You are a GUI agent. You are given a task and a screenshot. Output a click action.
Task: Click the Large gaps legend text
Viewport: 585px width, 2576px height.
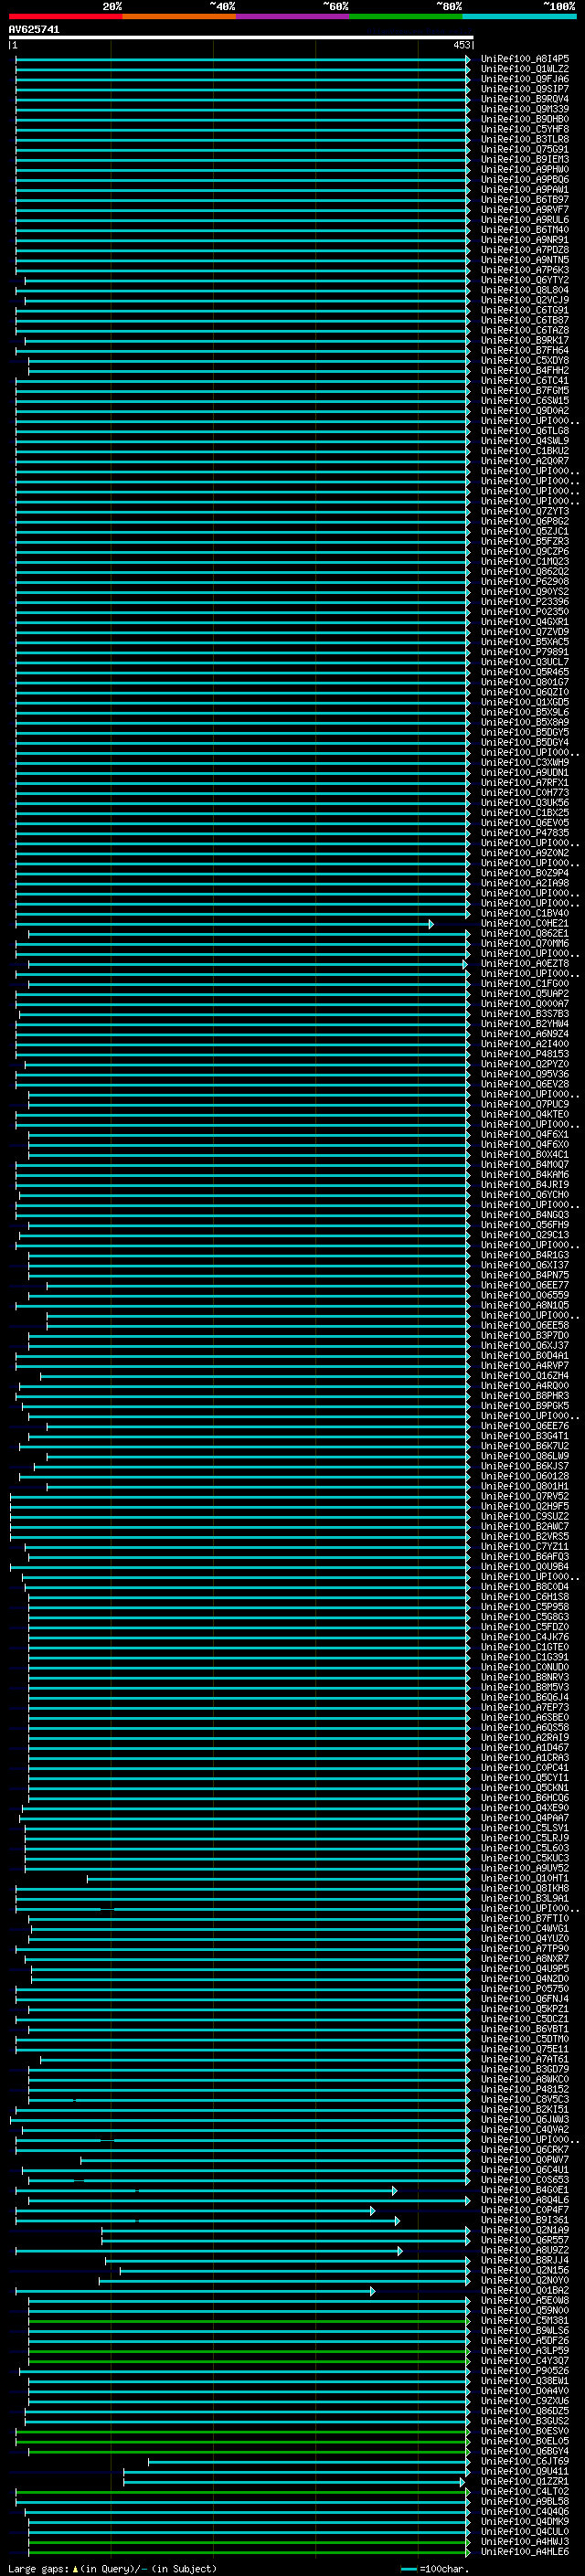click(x=113, y=2568)
